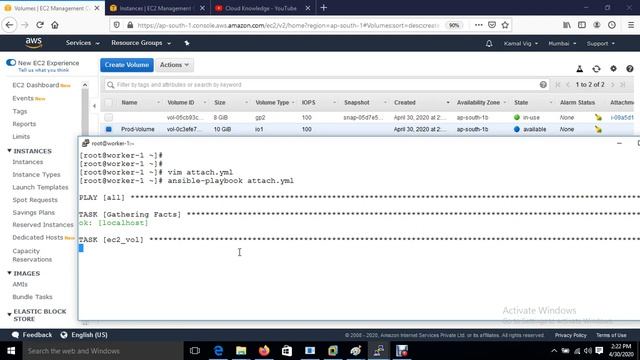The height and width of the screenshot is (360, 640).
Task: Click the Create Volume button
Action: tap(127, 65)
